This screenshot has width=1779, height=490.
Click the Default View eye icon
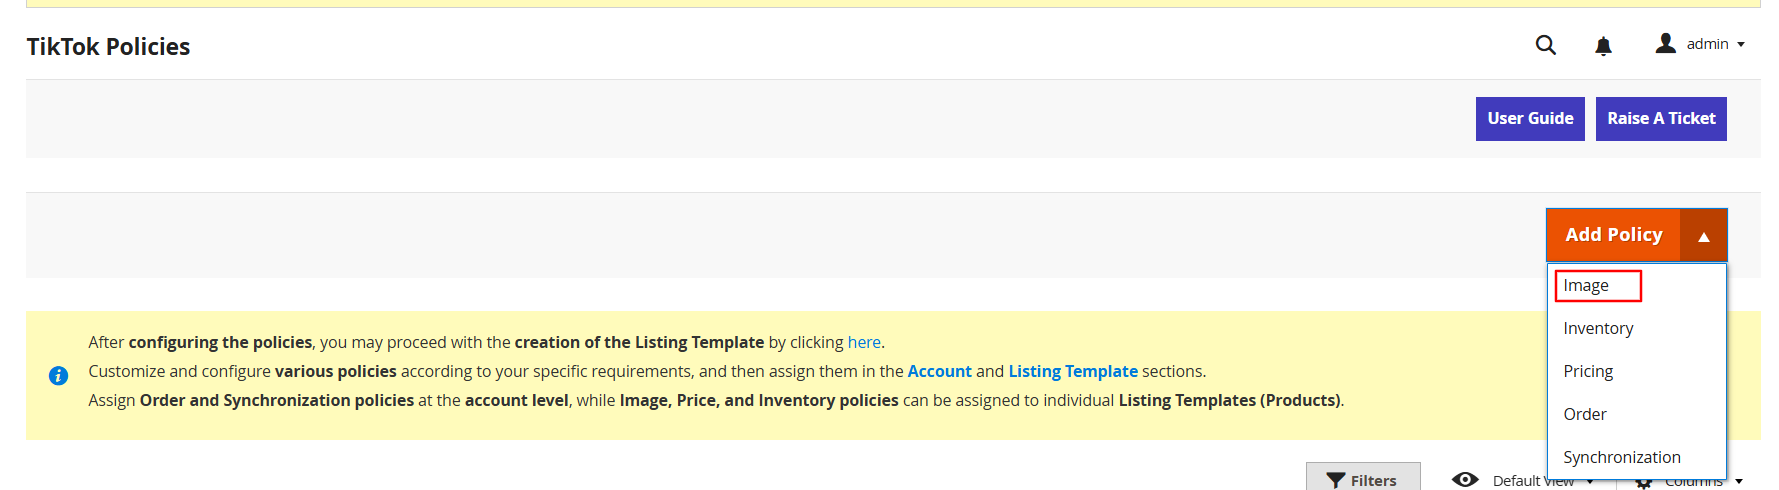pyautogui.click(x=1465, y=480)
